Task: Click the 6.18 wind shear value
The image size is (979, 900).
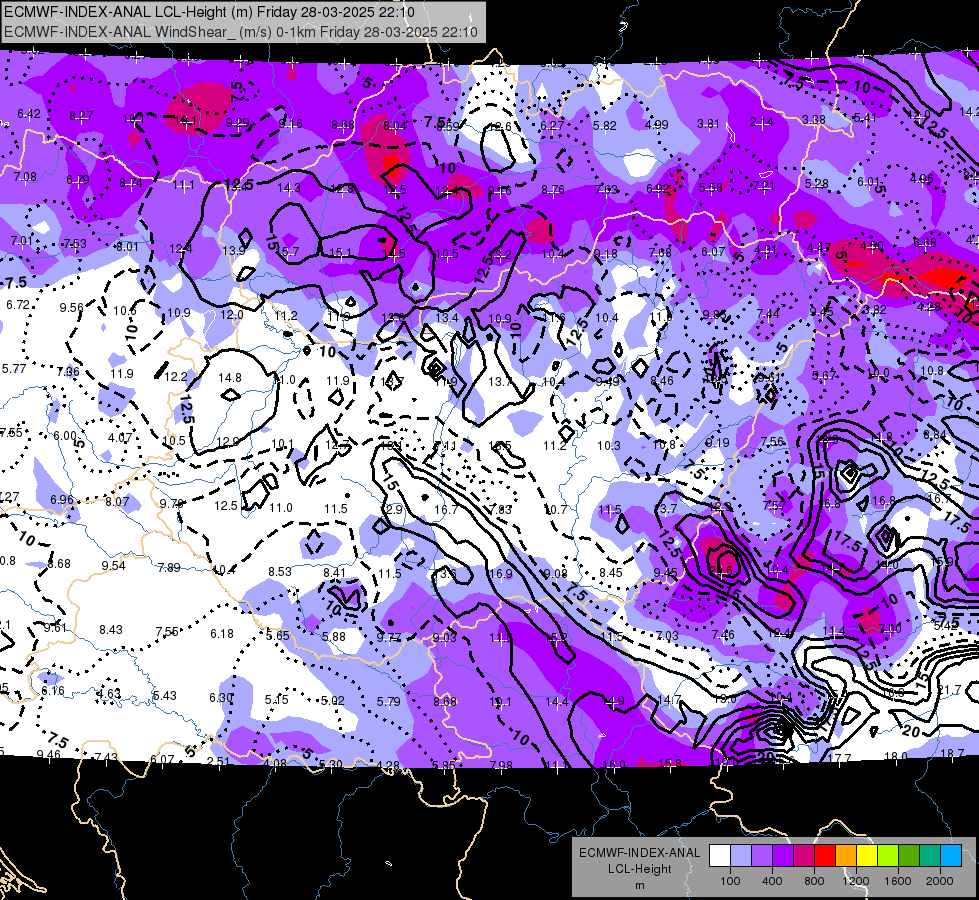Action: (222, 633)
